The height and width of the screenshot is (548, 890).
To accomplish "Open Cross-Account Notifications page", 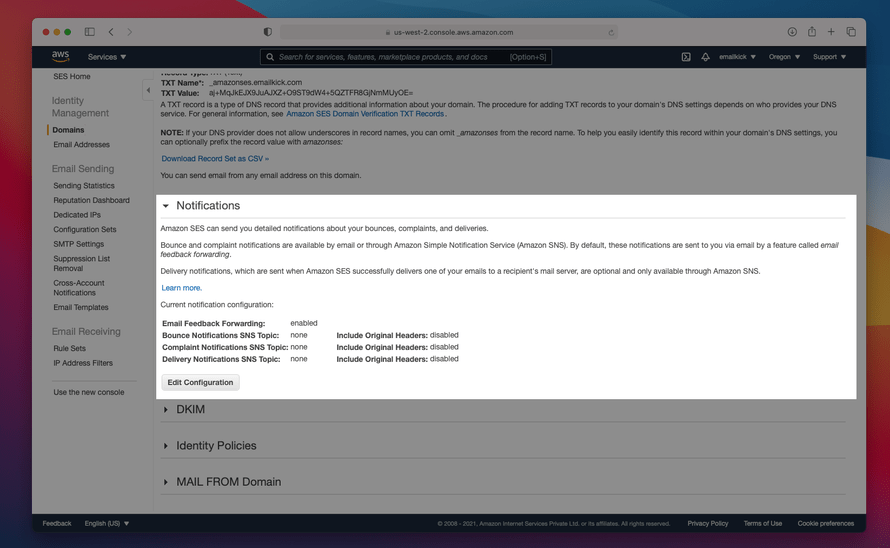I will [x=78, y=287].
